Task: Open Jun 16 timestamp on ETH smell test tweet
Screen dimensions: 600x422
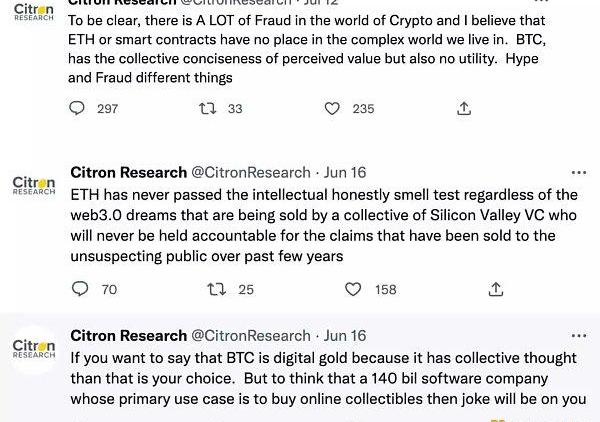Action: click(346, 173)
